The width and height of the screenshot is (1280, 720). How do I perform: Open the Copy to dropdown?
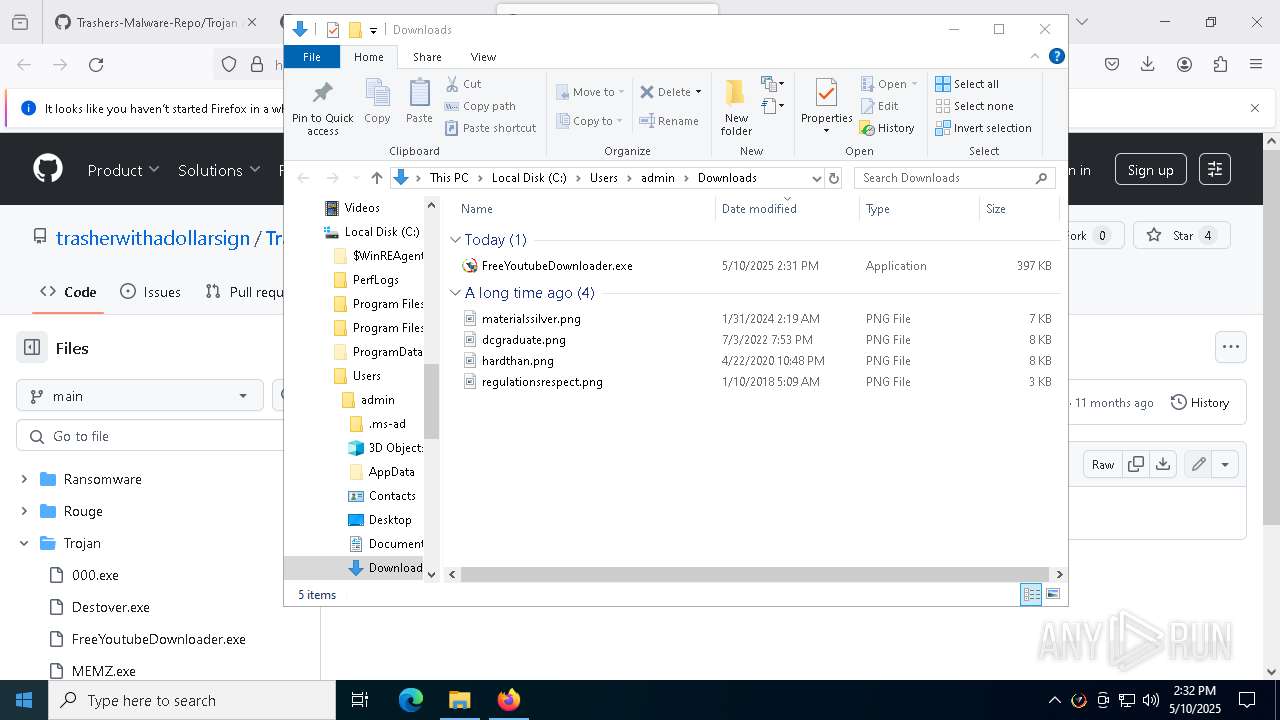590,121
